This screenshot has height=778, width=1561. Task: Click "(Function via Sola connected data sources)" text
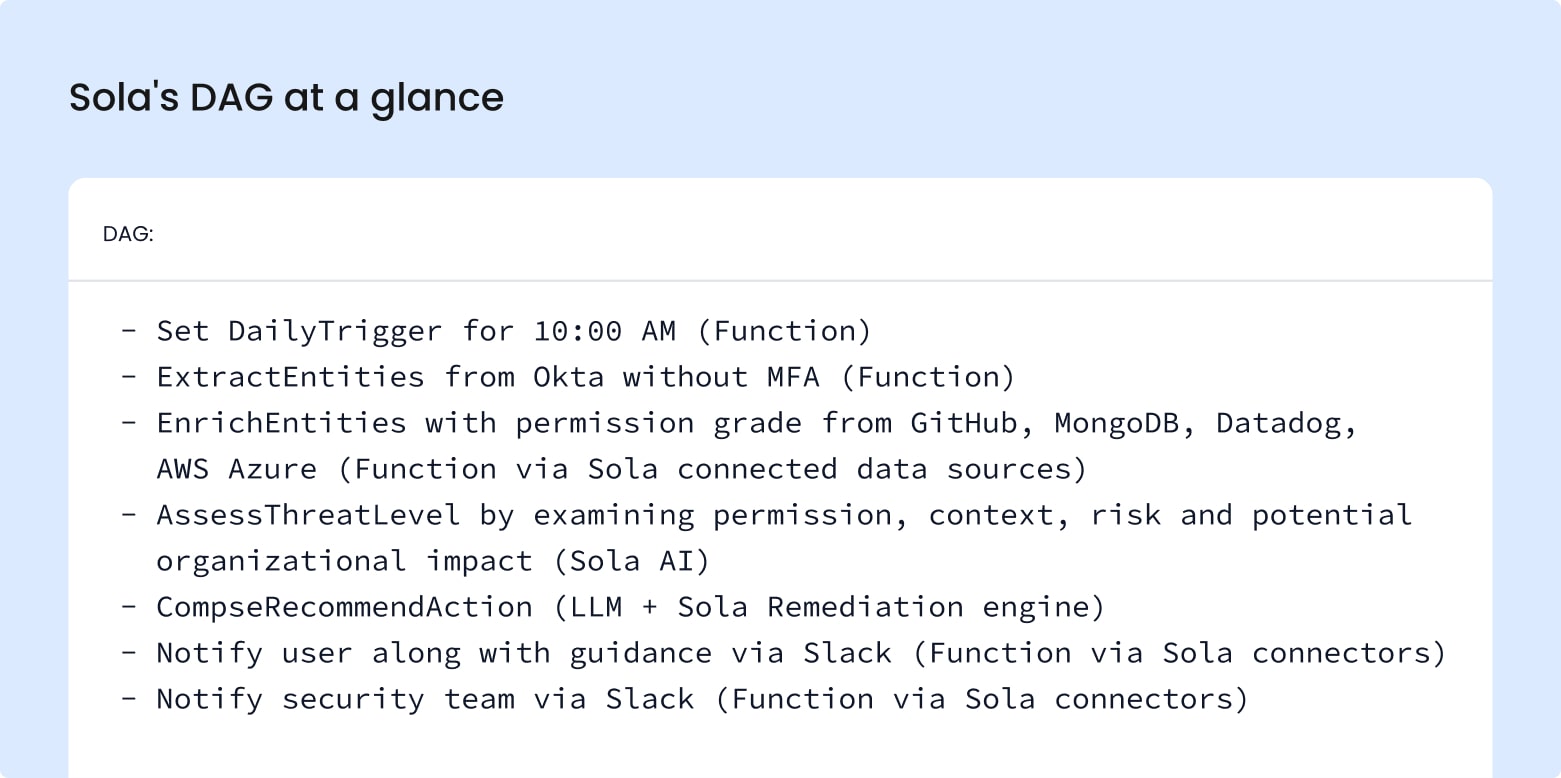coord(719,469)
